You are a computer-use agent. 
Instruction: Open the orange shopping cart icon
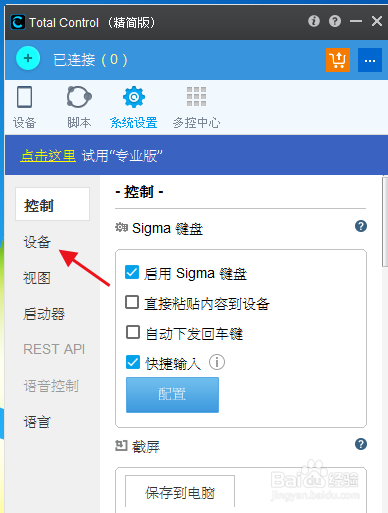(338, 60)
